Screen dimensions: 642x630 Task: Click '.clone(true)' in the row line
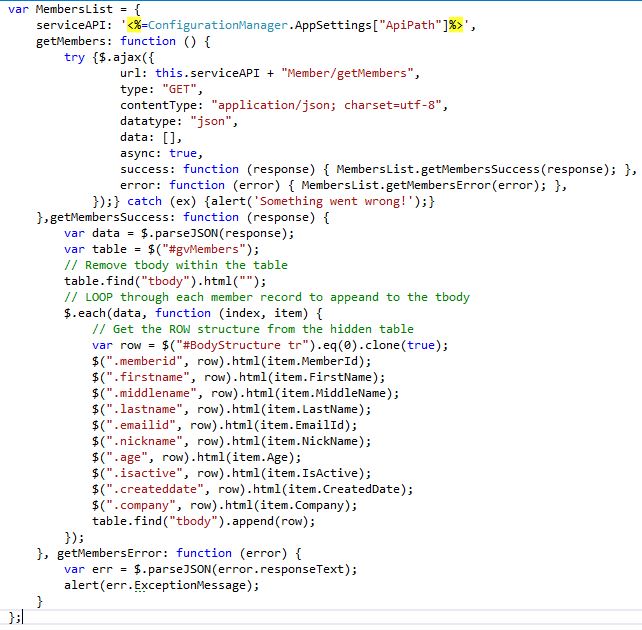[400, 345]
